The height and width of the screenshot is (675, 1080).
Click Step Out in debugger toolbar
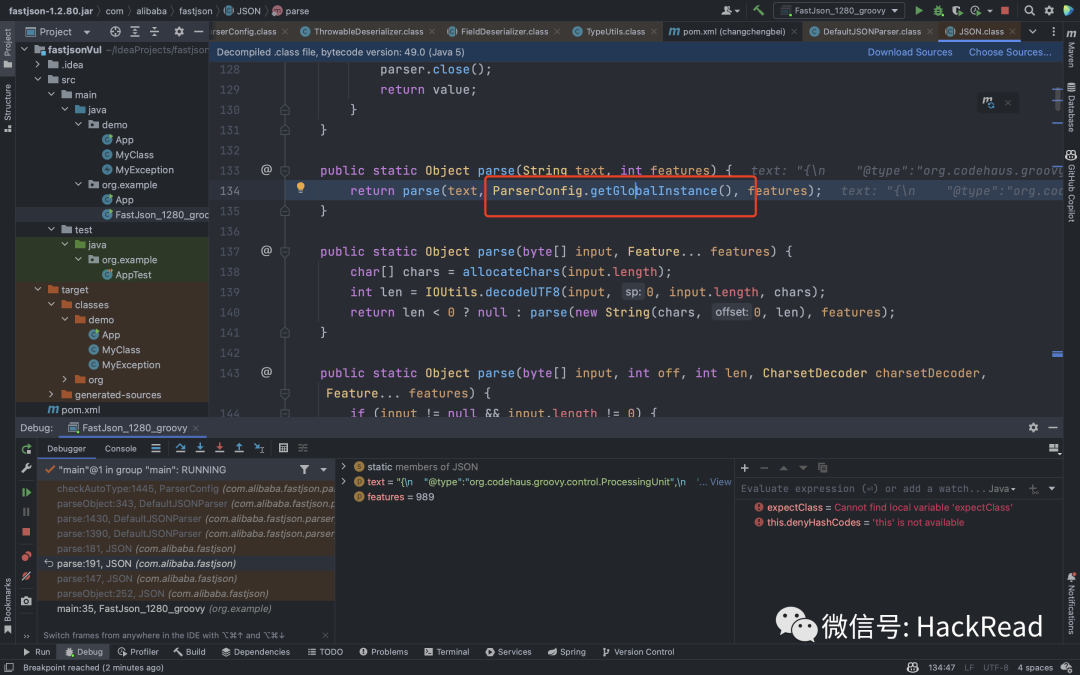pyautogui.click(x=239, y=448)
